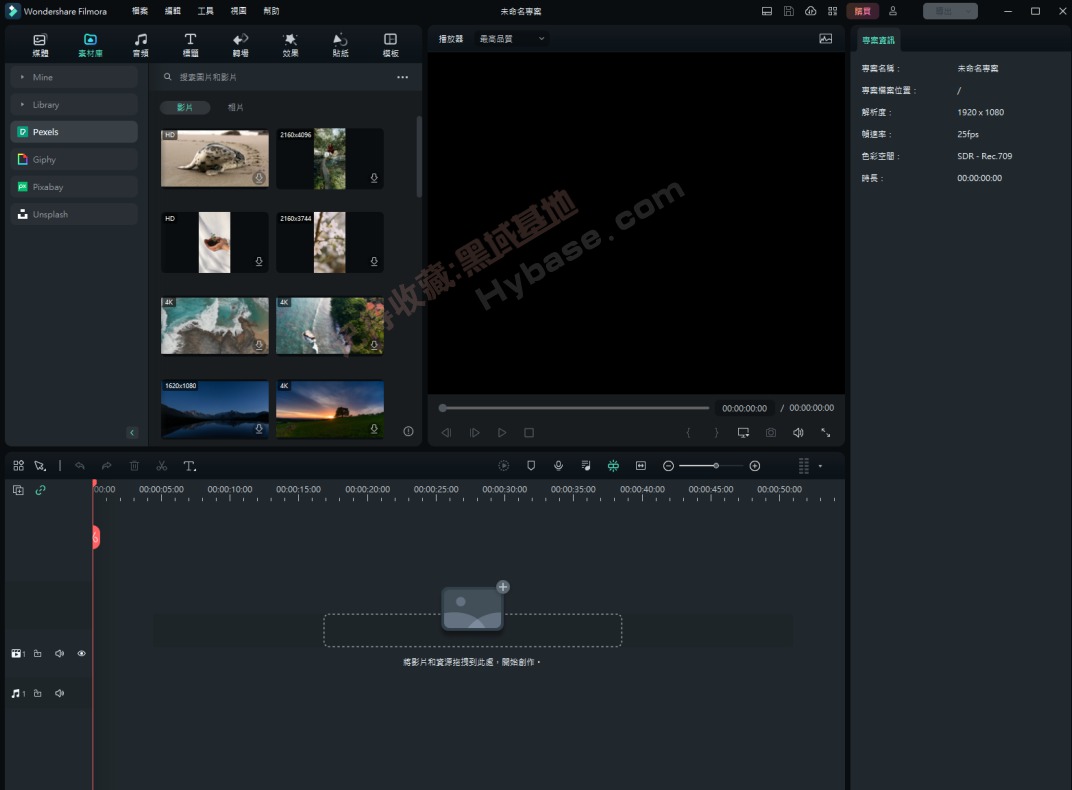Image resolution: width=1072 pixels, height=790 pixels.
Task: Open the Effects tab with sparkle icon
Action: (x=290, y=44)
